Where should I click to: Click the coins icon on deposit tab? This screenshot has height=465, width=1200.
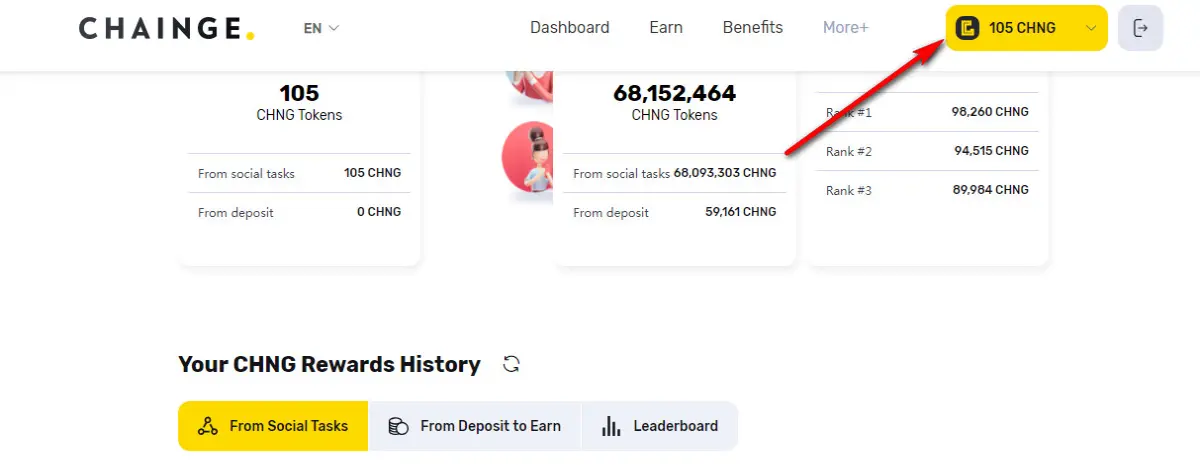[398, 426]
